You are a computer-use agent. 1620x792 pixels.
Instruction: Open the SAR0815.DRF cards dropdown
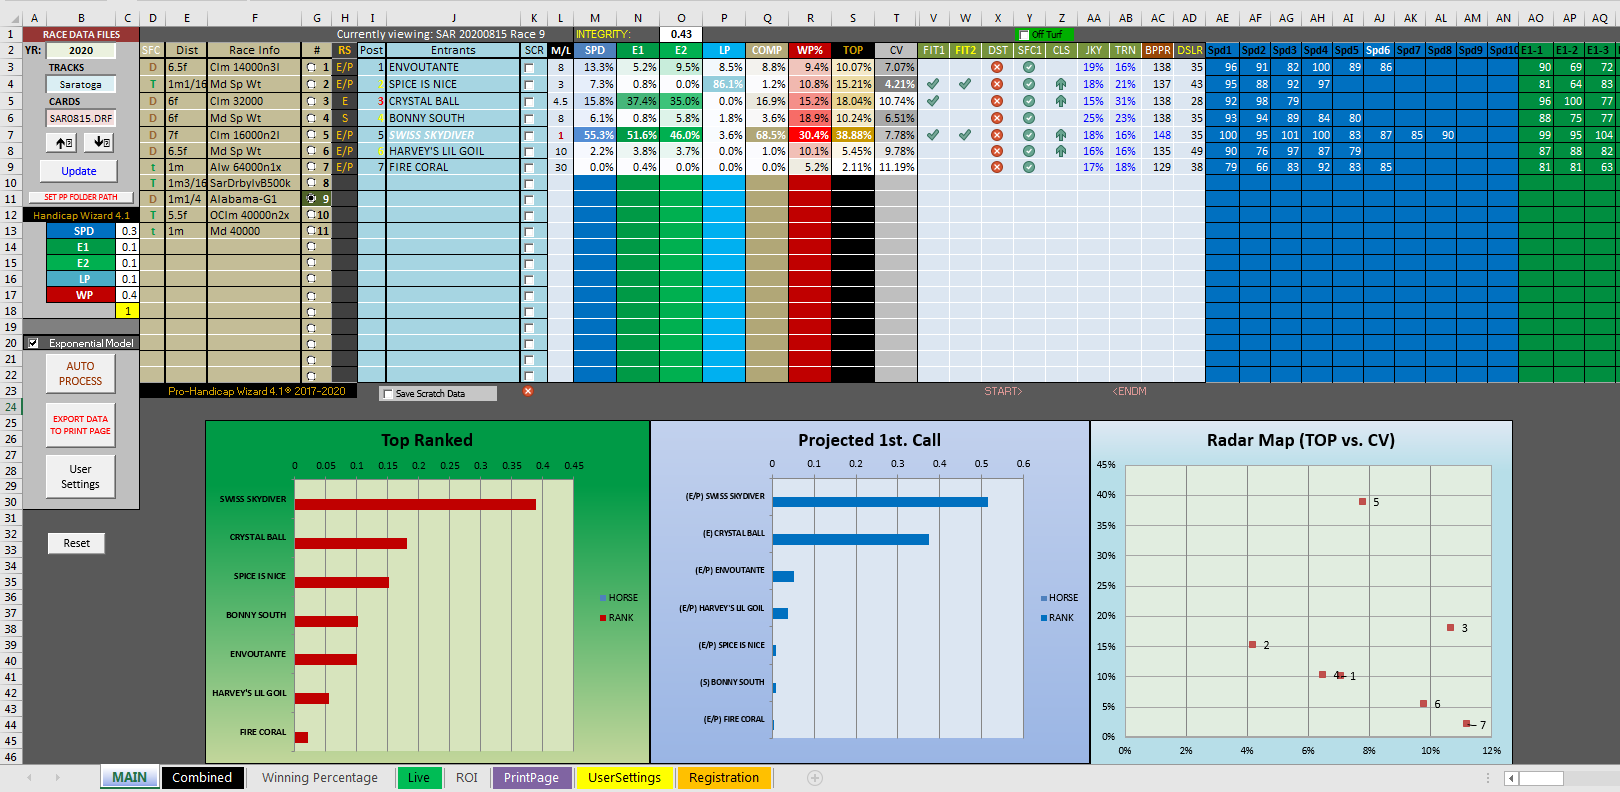pos(81,118)
